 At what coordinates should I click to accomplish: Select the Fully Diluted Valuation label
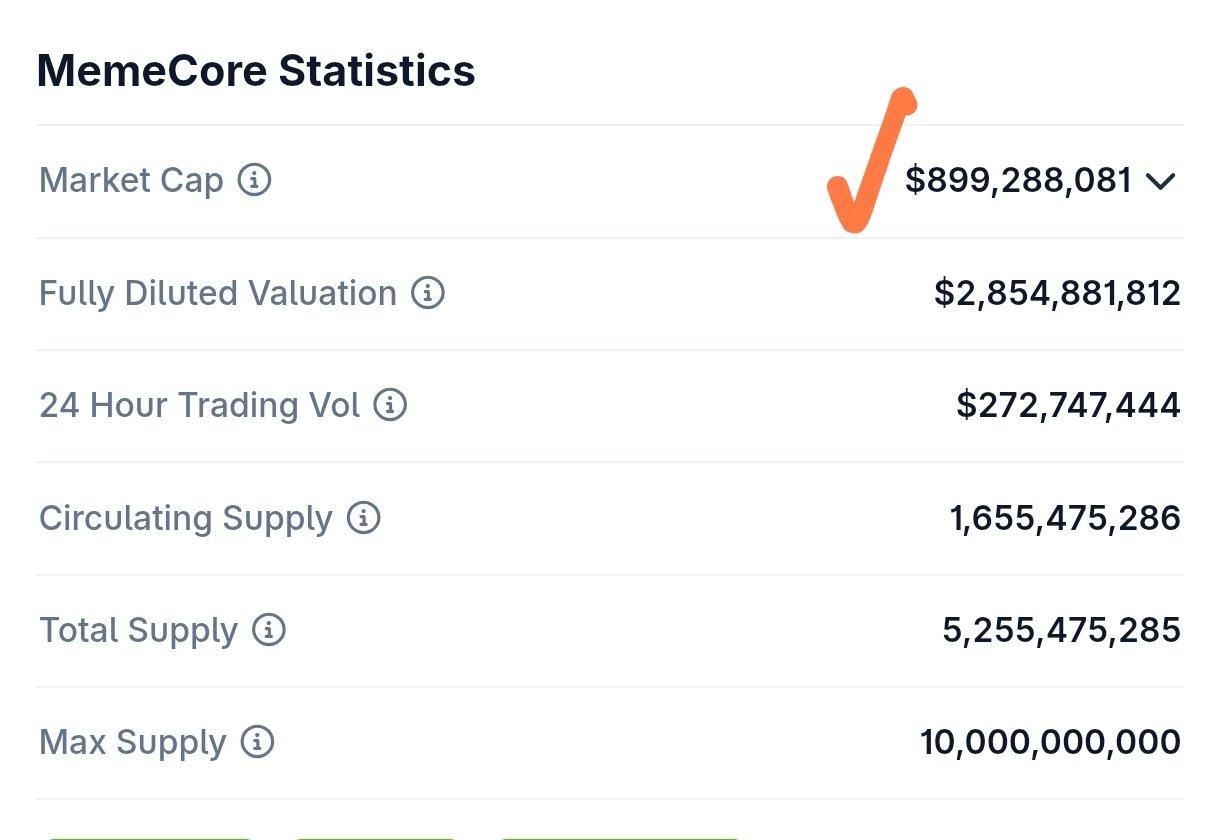[x=218, y=293]
